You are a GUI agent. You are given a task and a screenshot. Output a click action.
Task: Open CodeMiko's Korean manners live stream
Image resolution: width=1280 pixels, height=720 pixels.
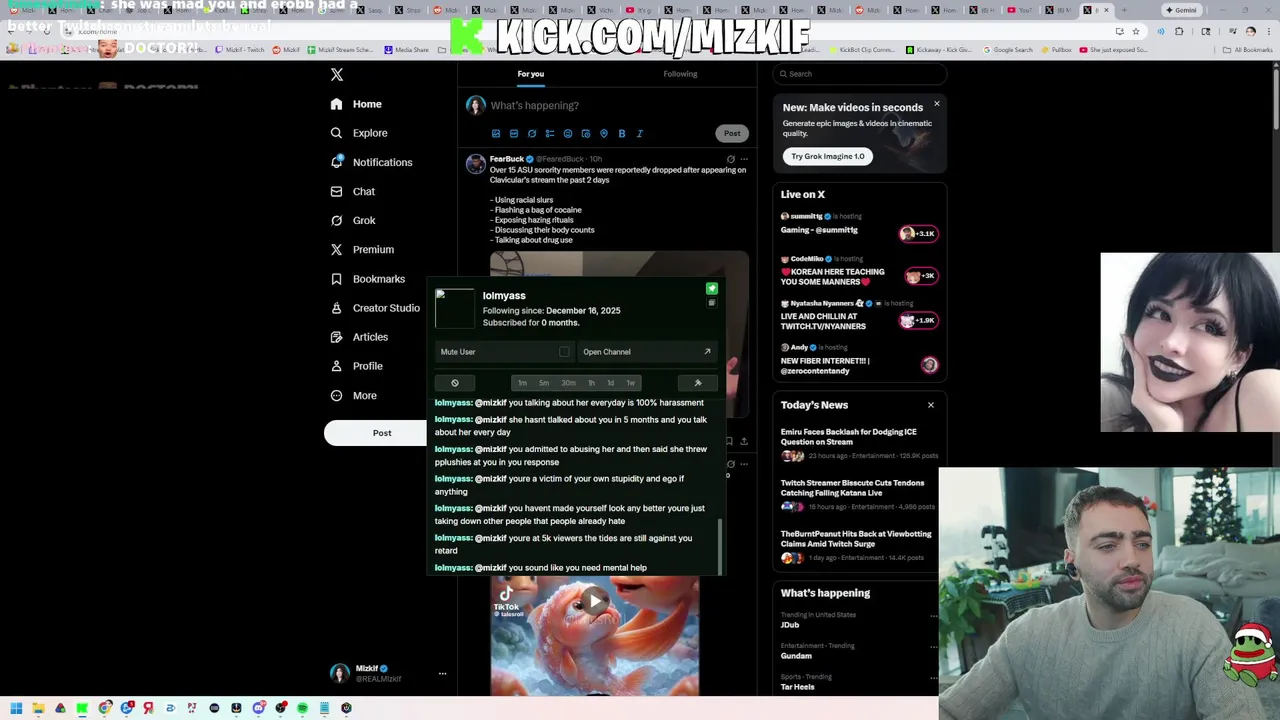click(x=860, y=271)
